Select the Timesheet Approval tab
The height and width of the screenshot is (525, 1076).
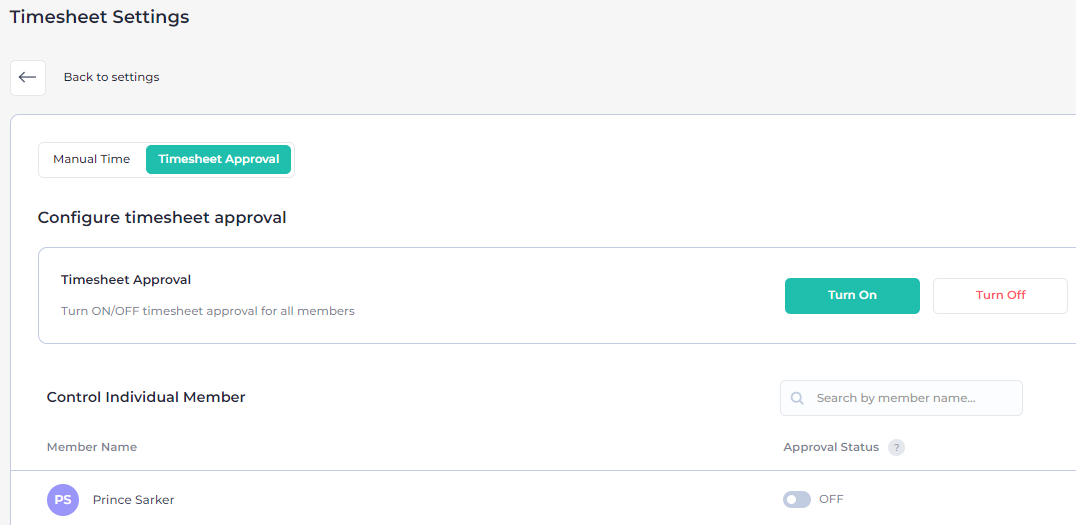[219, 159]
